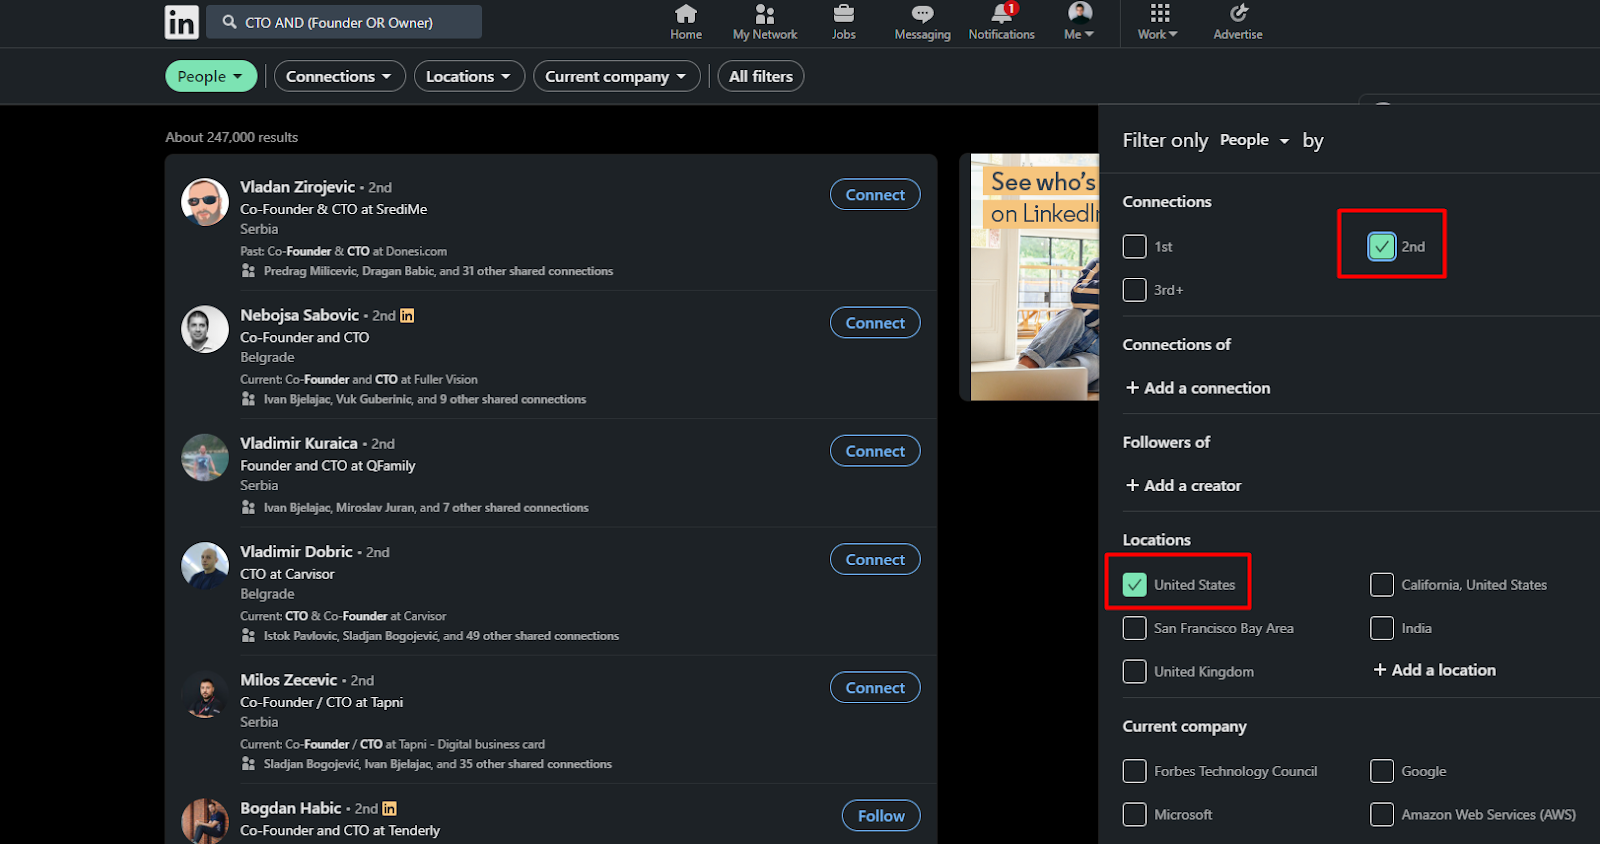The height and width of the screenshot is (844, 1600).
Task: Open Vladimir Dobric's profile photo
Action: coord(205,566)
